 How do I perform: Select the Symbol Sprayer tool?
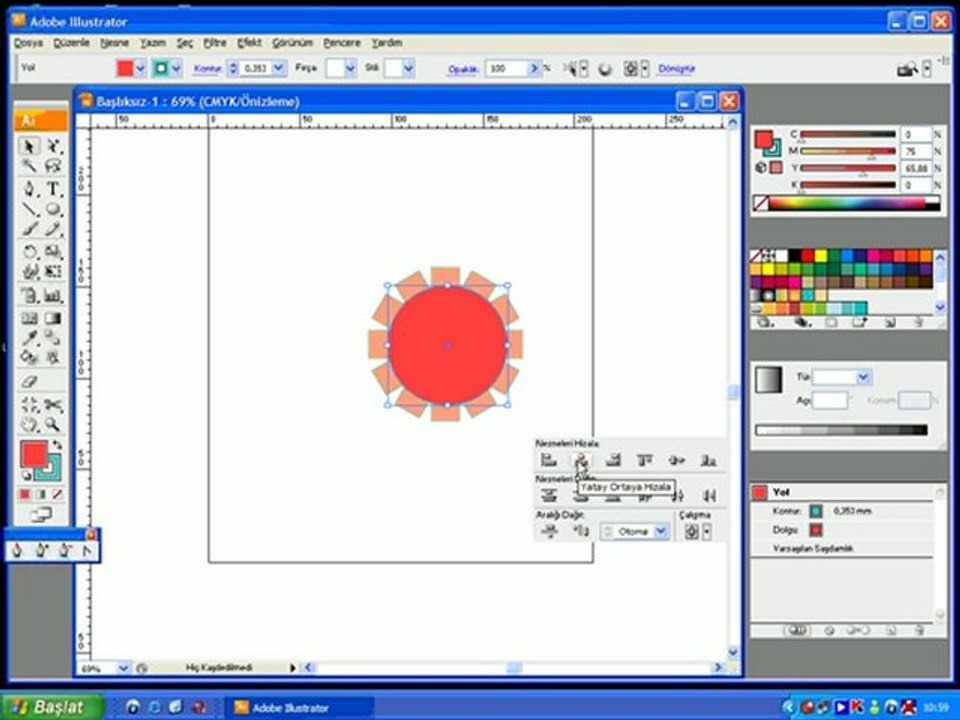coord(28,296)
